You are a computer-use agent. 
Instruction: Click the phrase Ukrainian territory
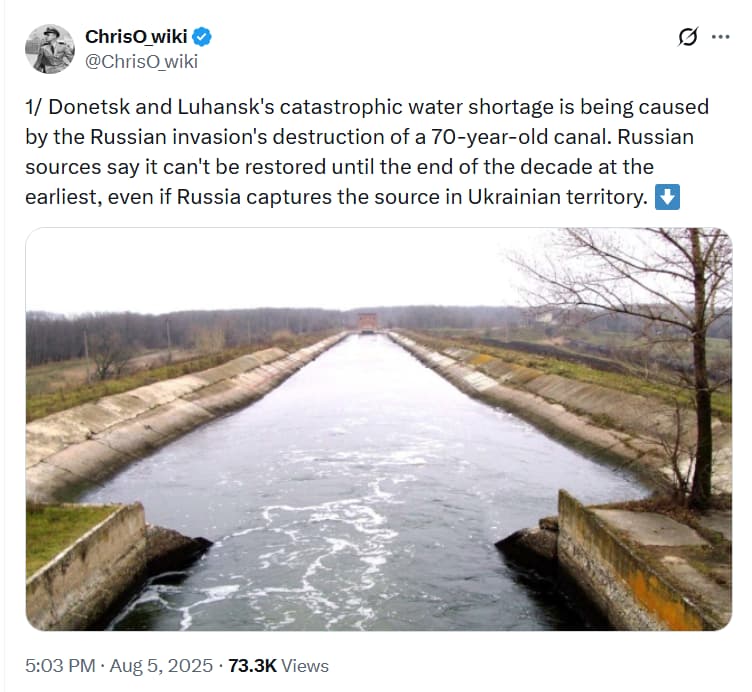tap(558, 197)
